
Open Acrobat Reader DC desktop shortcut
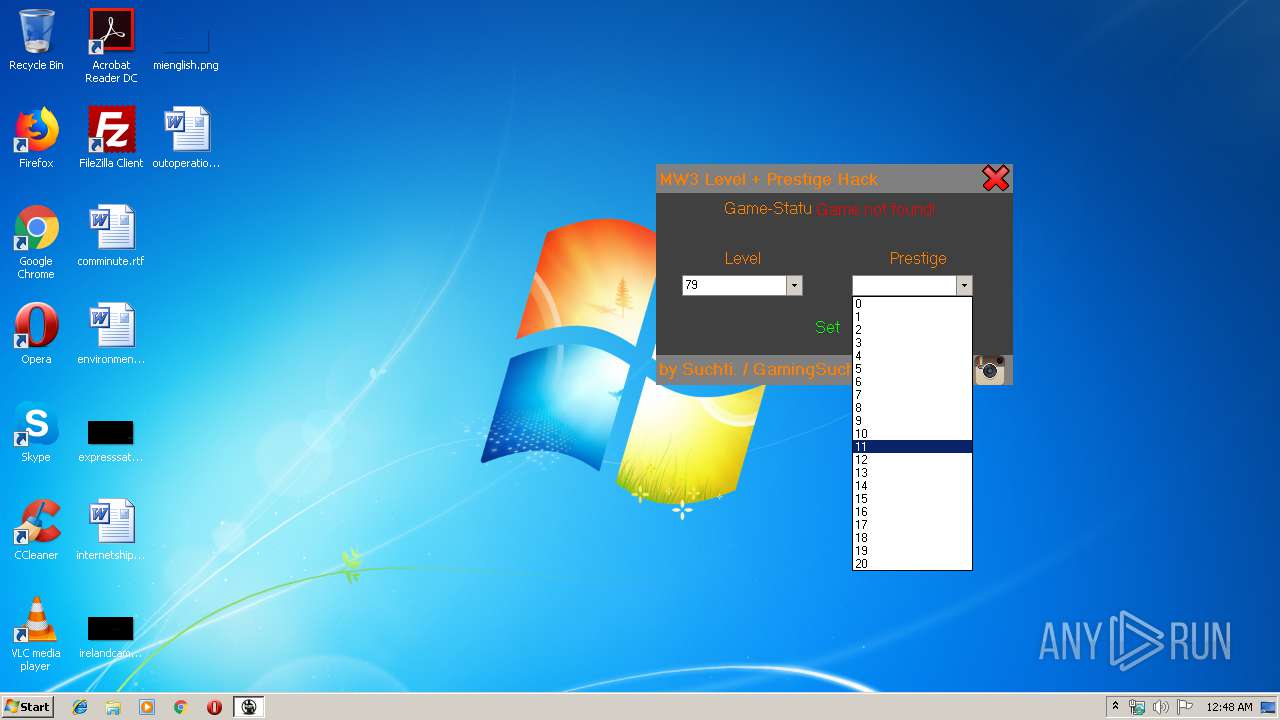[x=111, y=46]
